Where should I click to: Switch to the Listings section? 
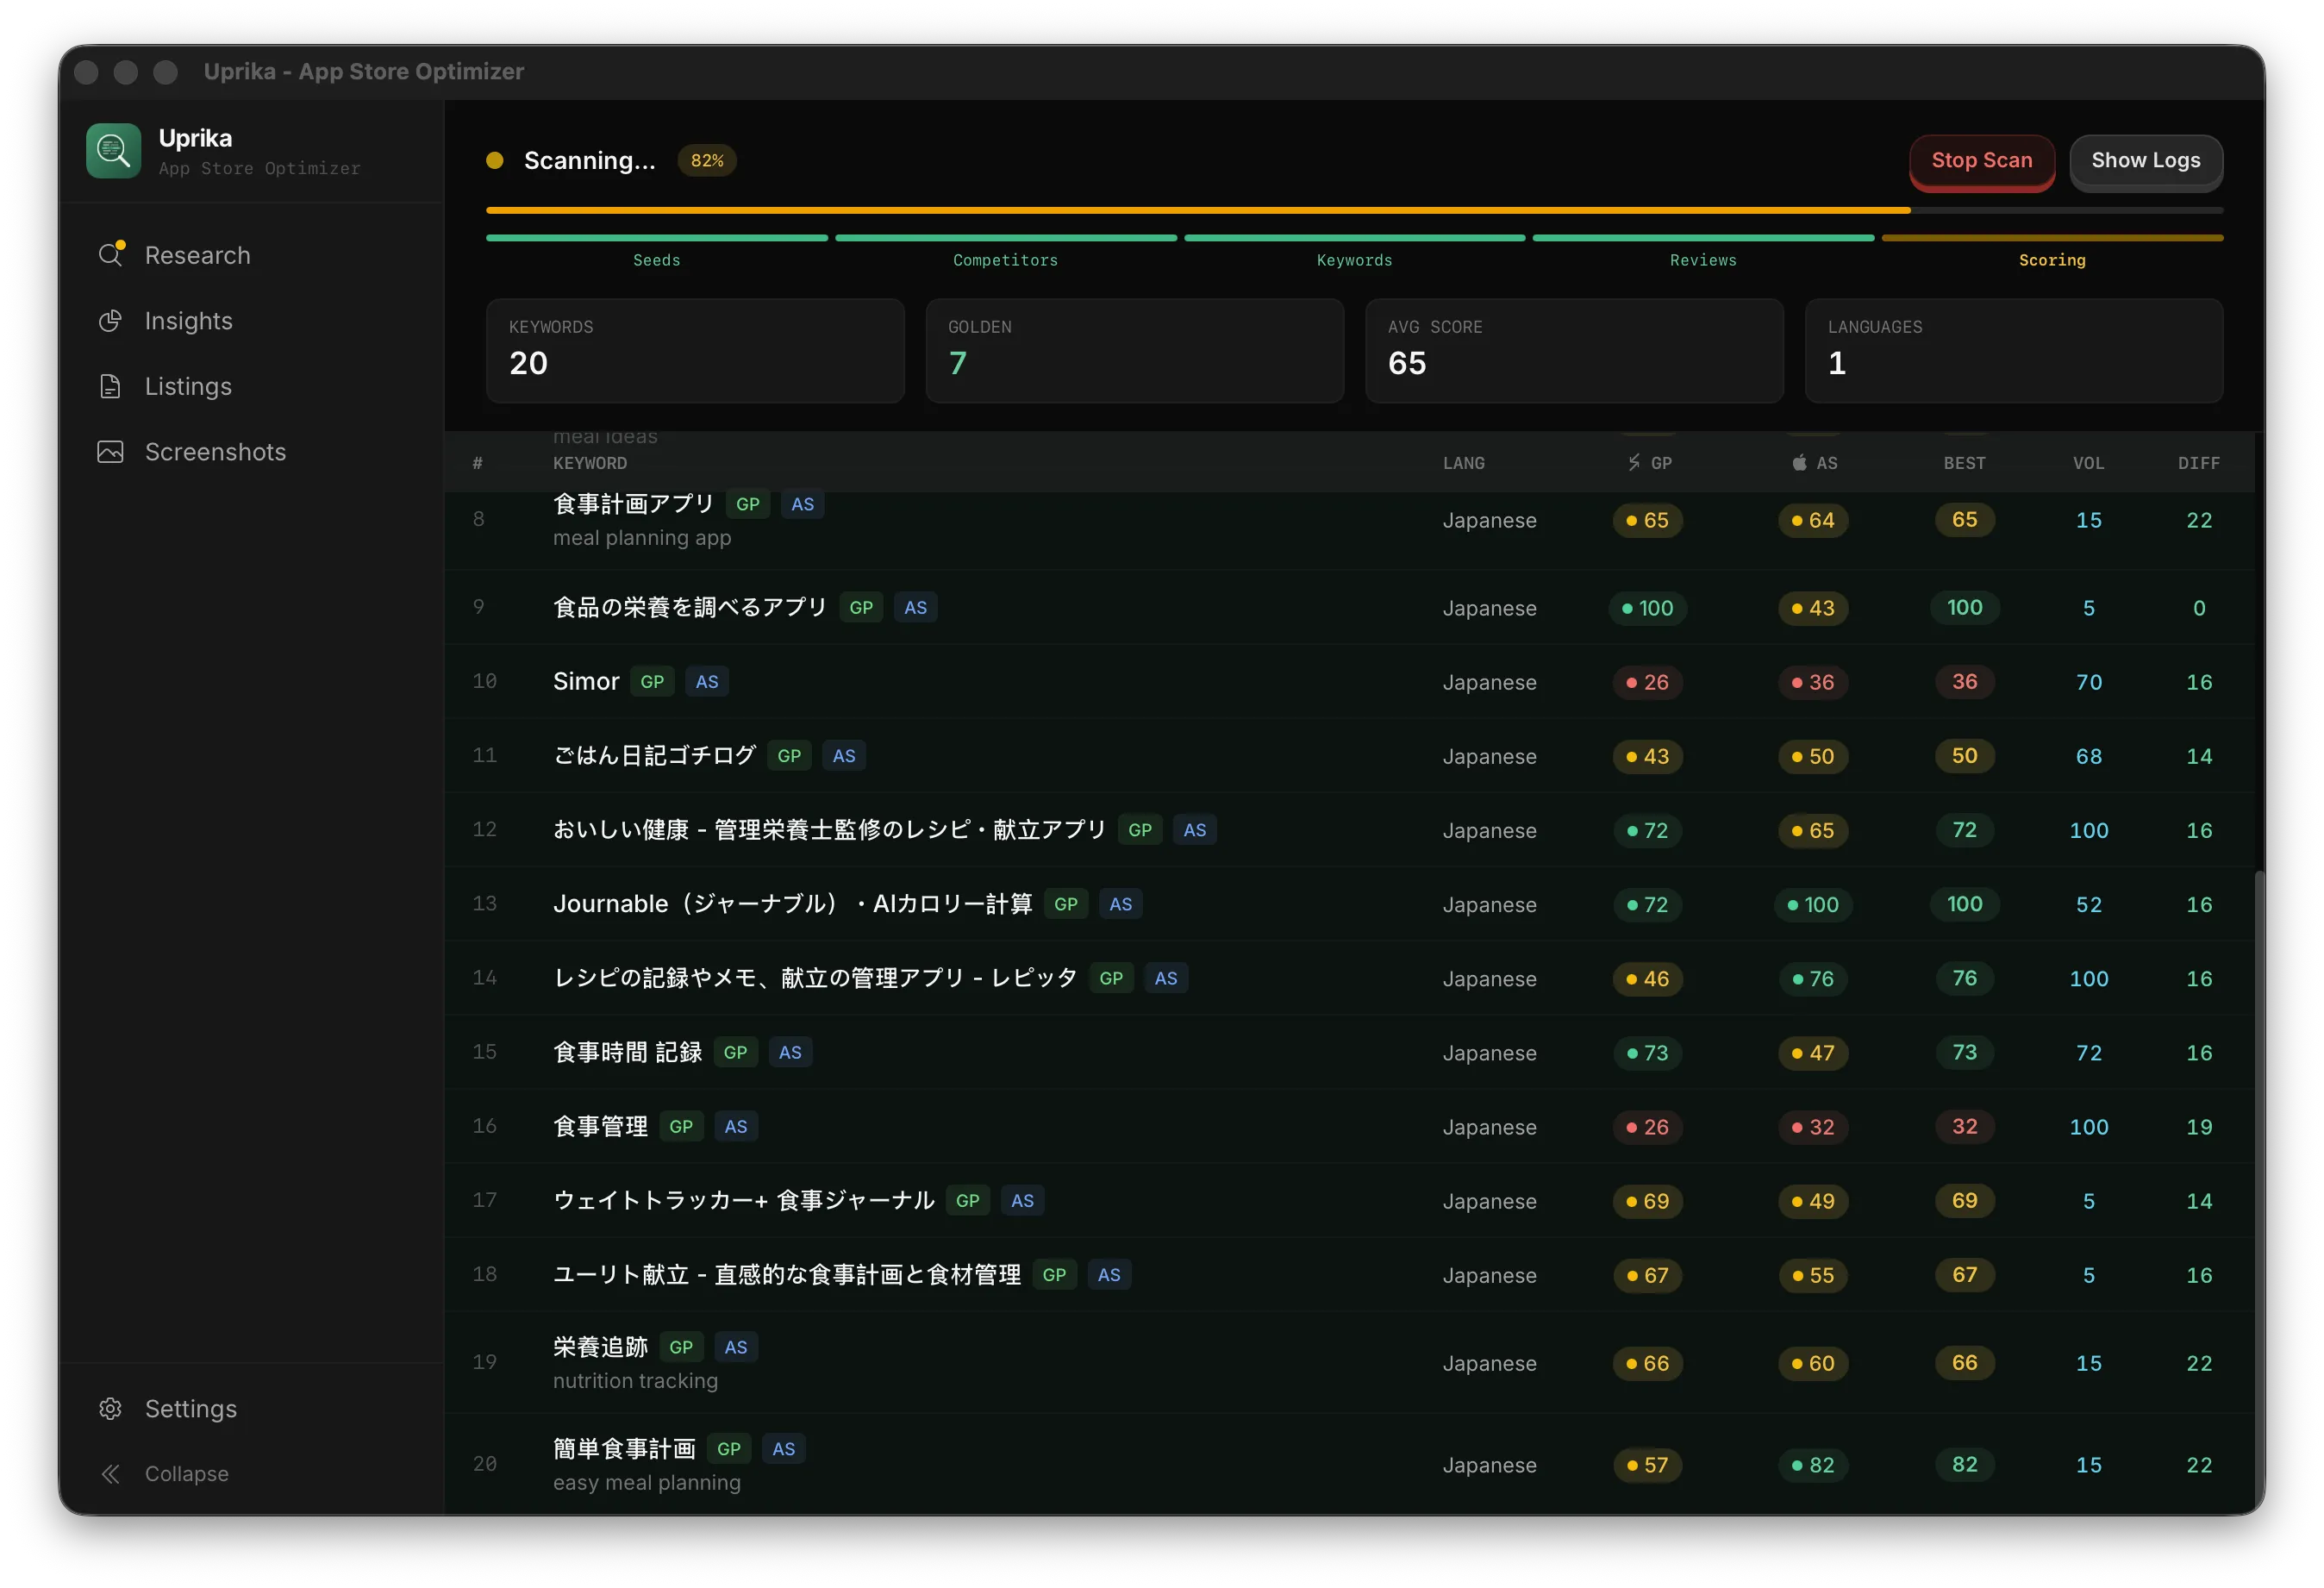[188, 386]
